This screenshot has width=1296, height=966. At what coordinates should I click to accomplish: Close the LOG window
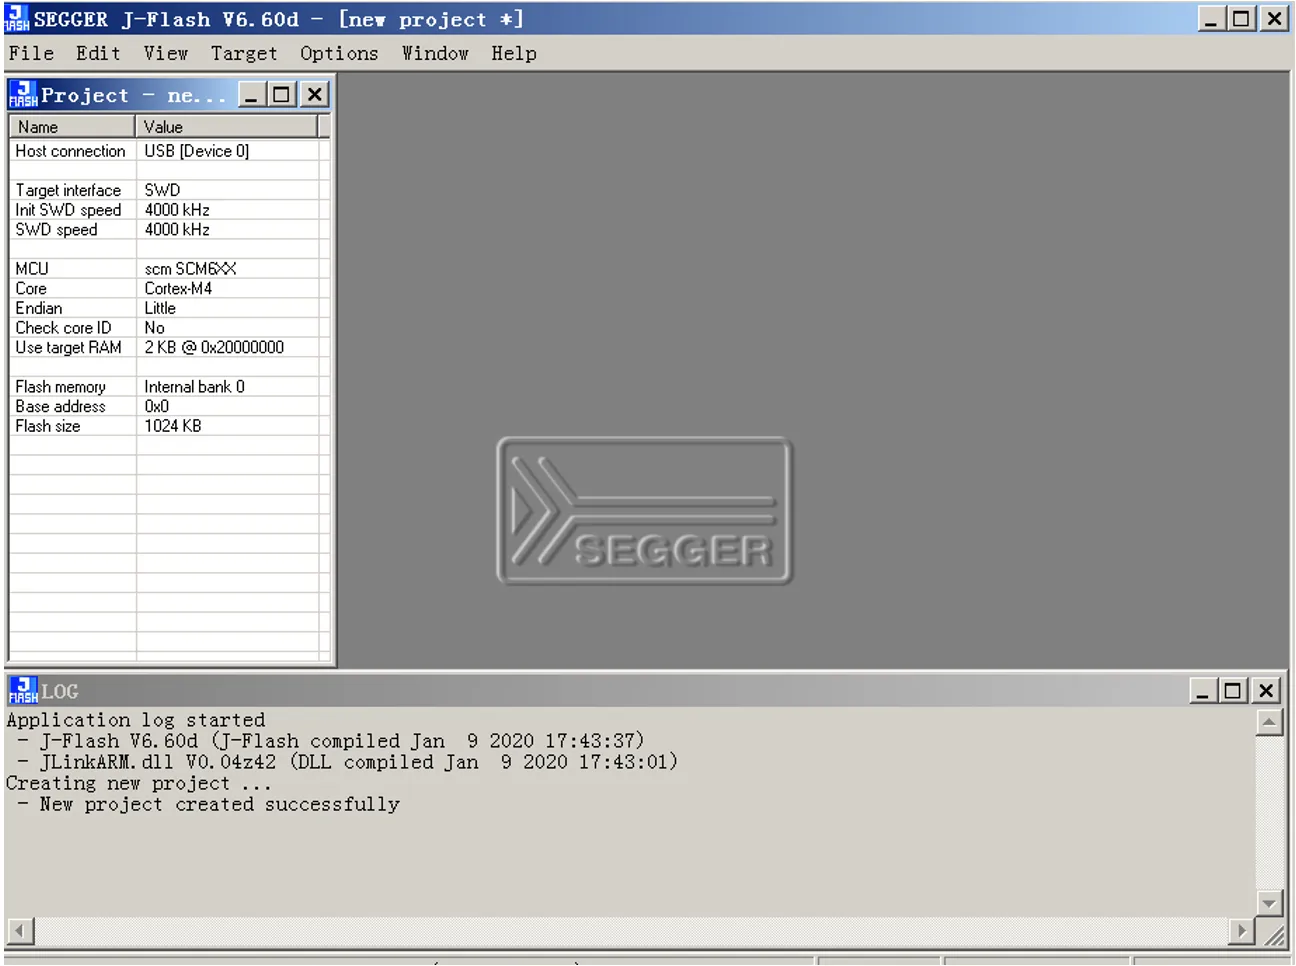pos(1266,690)
